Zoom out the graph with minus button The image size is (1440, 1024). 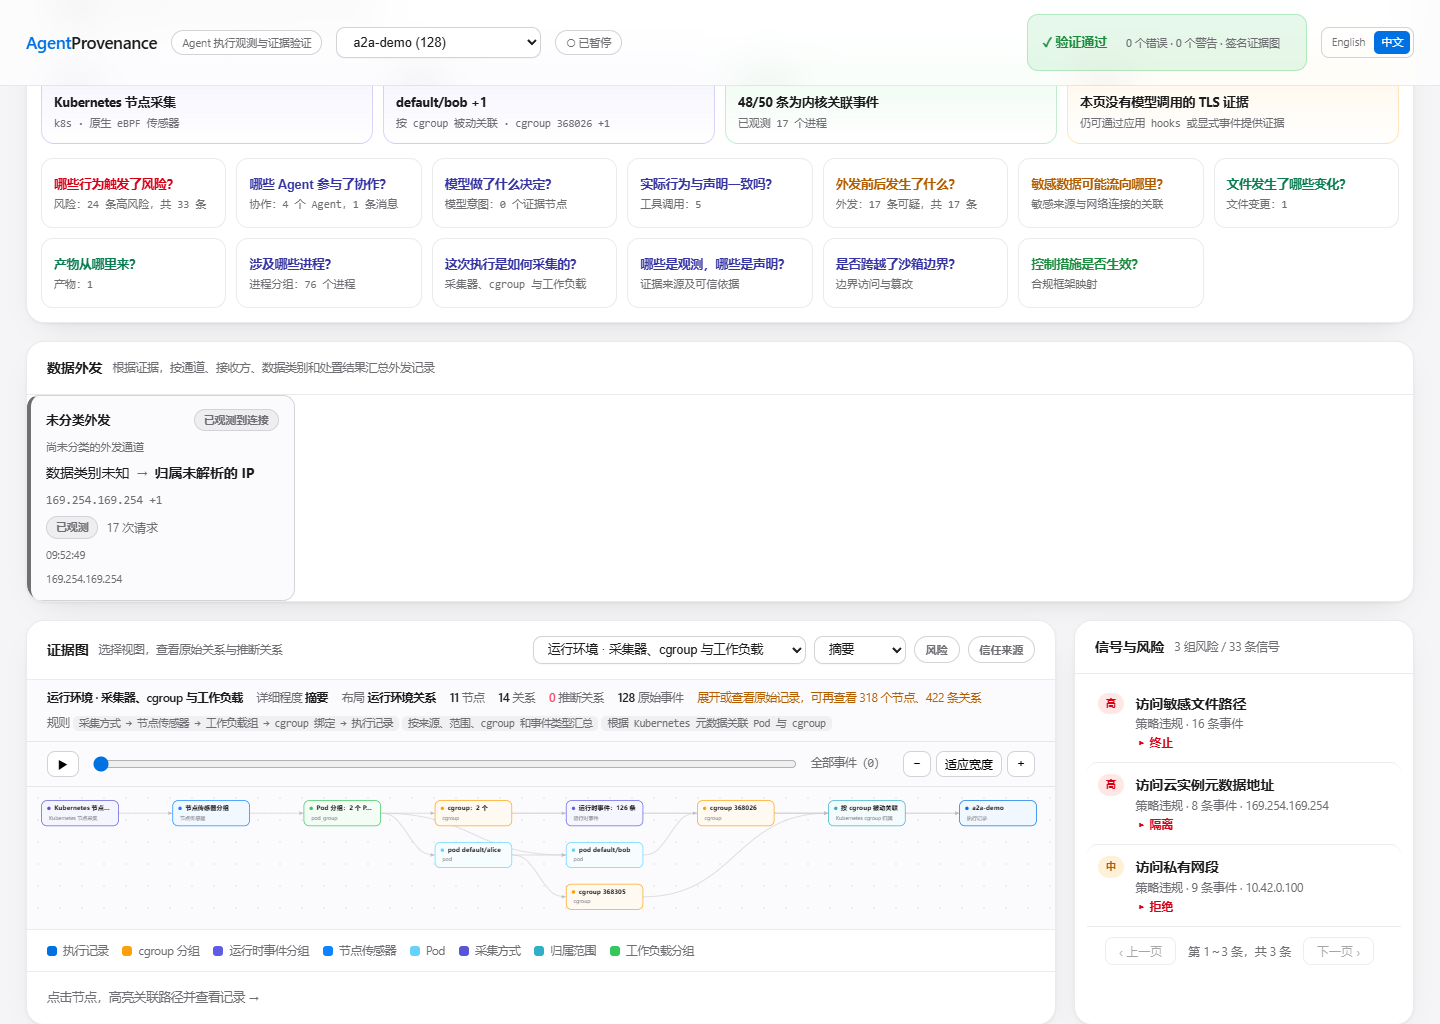pyautogui.click(x=917, y=764)
